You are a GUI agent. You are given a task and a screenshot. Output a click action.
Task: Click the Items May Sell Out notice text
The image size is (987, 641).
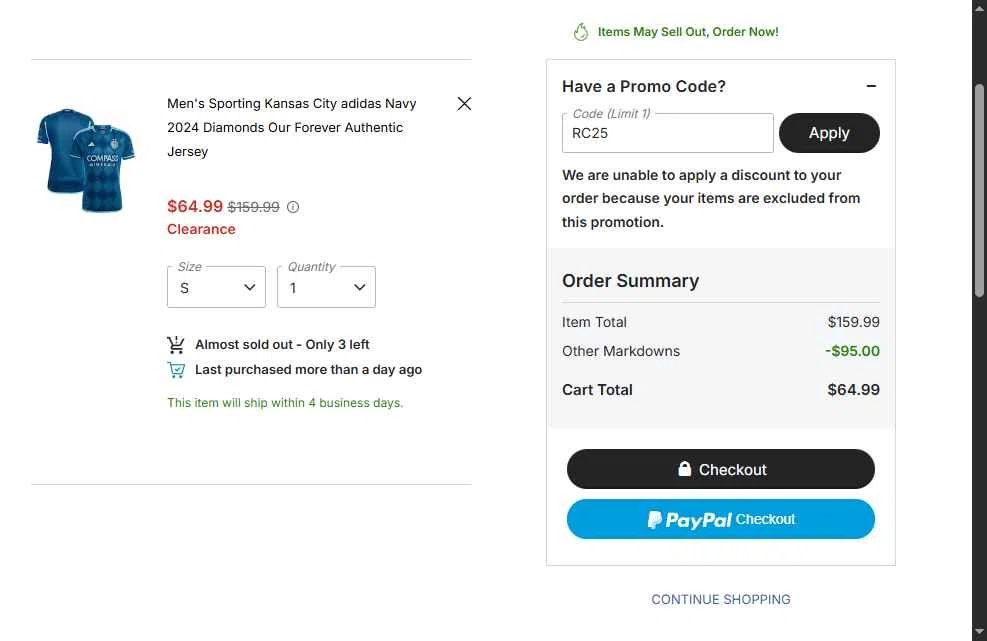(x=688, y=32)
